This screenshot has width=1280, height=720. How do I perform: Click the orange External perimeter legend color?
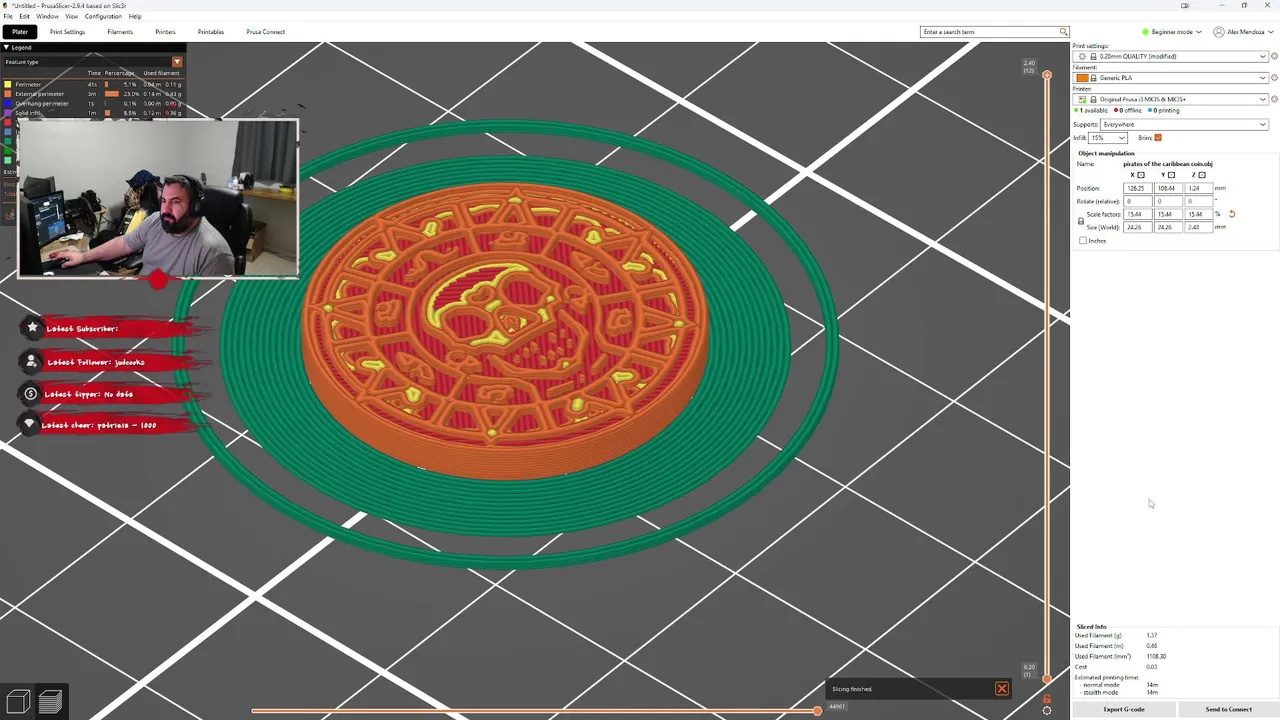pyautogui.click(x=8, y=94)
